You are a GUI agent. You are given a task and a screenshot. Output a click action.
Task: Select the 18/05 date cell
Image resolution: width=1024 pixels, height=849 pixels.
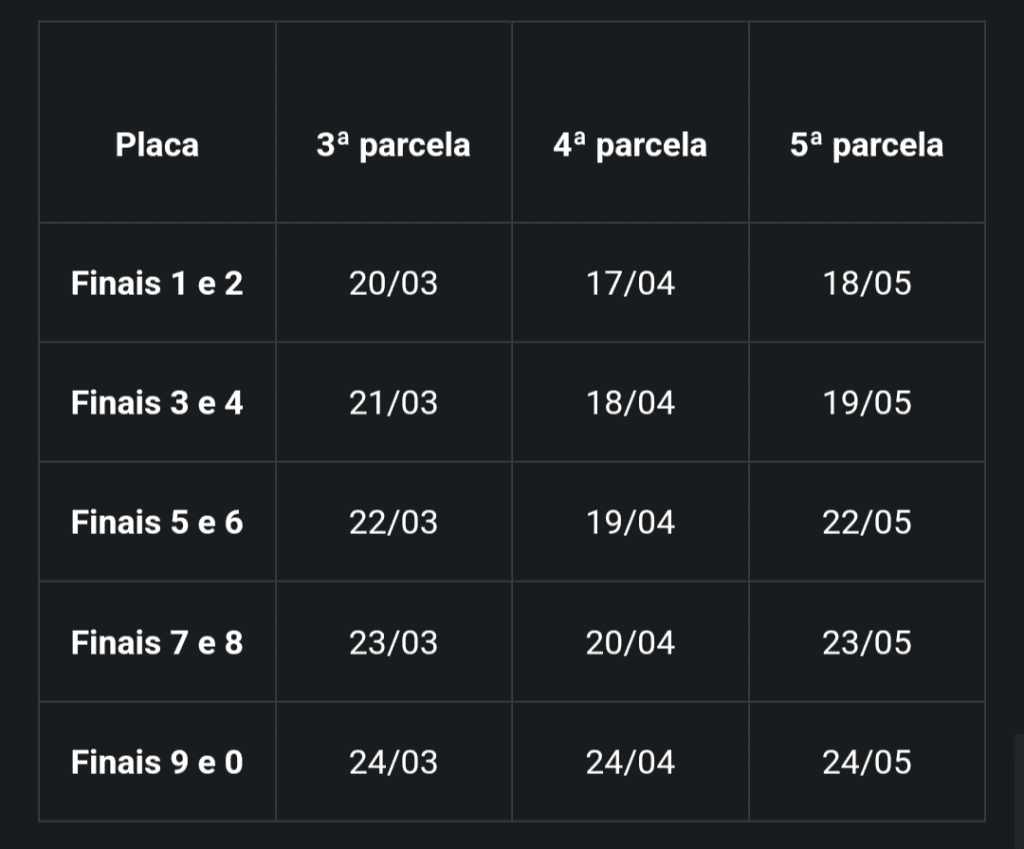pyautogui.click(x=867, y=283)
